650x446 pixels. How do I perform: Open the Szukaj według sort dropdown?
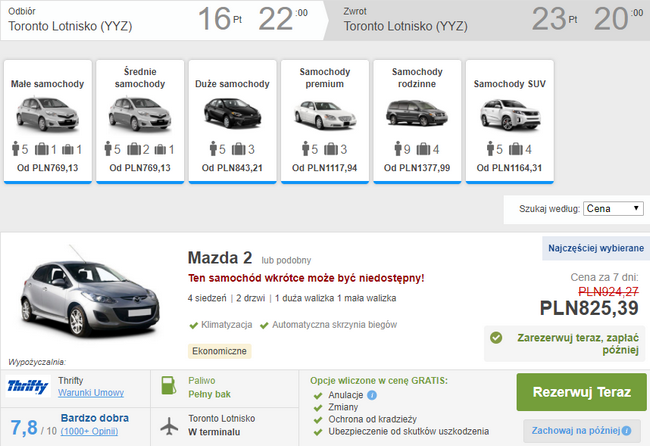click(613, 208)
